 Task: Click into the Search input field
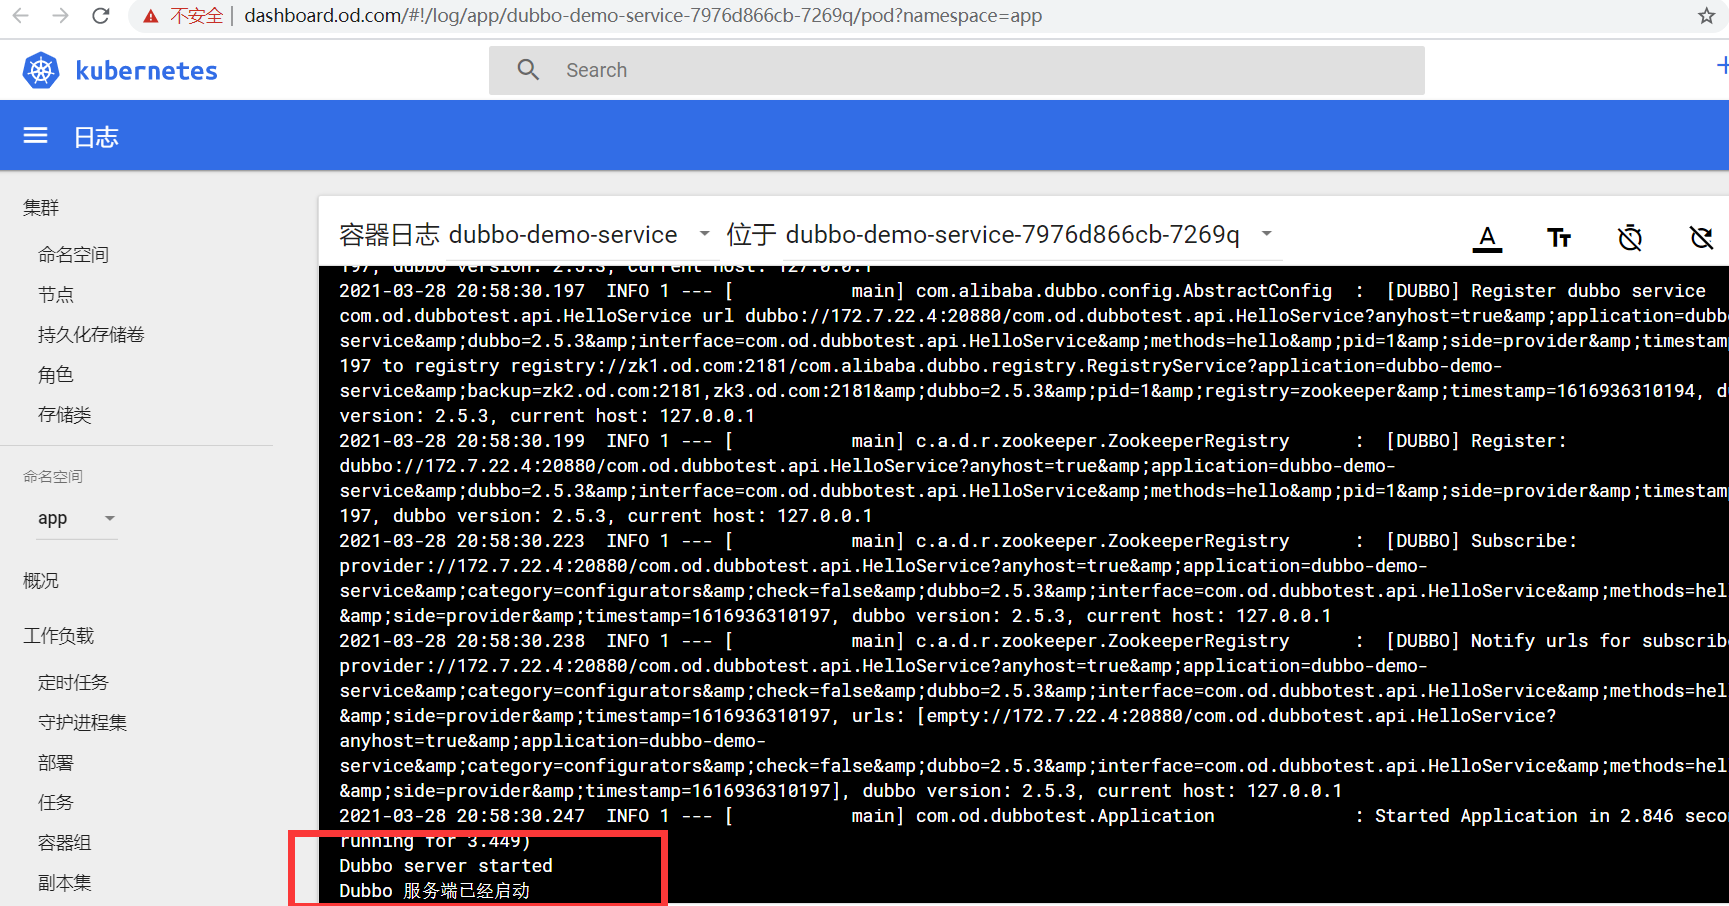pyautogui.click(x=956, y=70)
